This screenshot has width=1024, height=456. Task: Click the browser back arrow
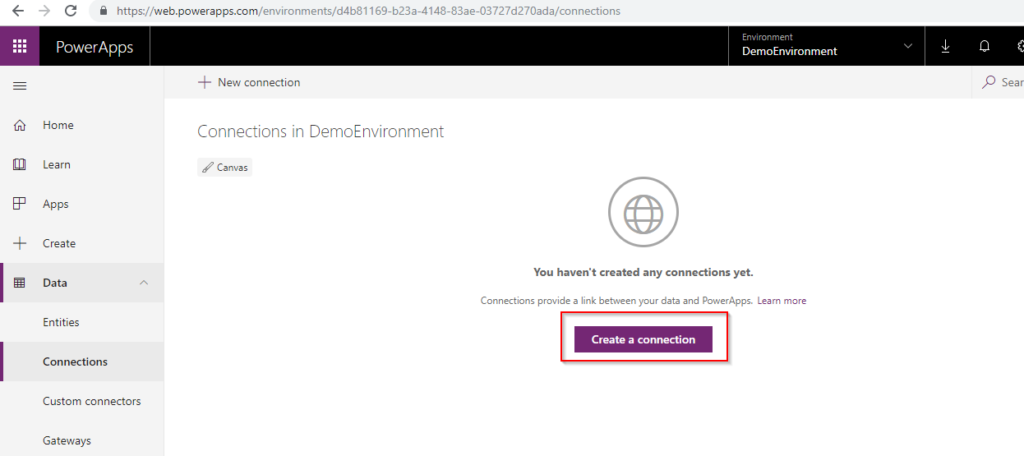(x=18, y=10)
